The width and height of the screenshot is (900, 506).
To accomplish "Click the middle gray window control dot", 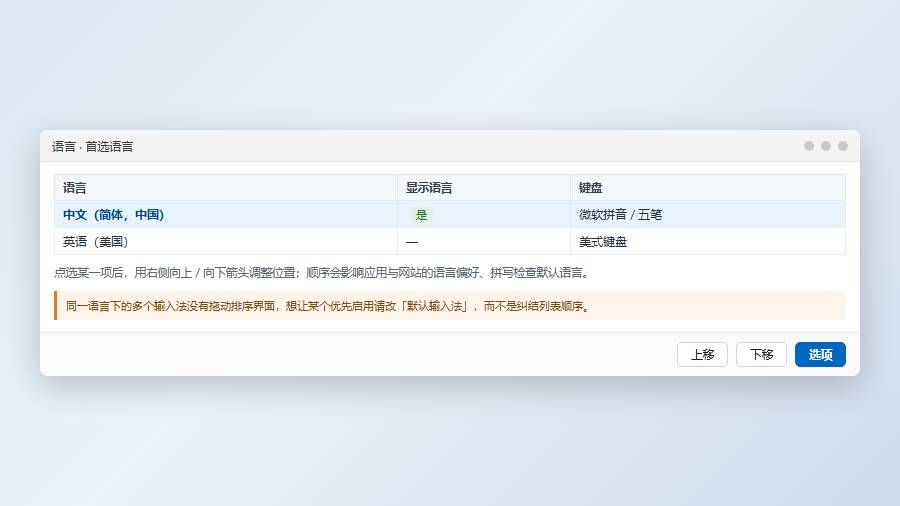I will pyautogui.click(x=826, y=146).
